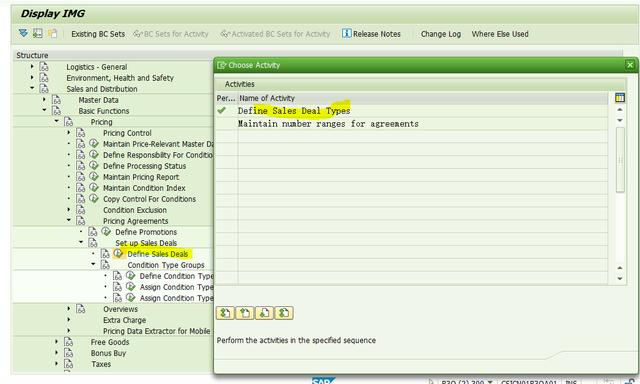Run the Define Condition Type Groups activity

tap(130, 276)
